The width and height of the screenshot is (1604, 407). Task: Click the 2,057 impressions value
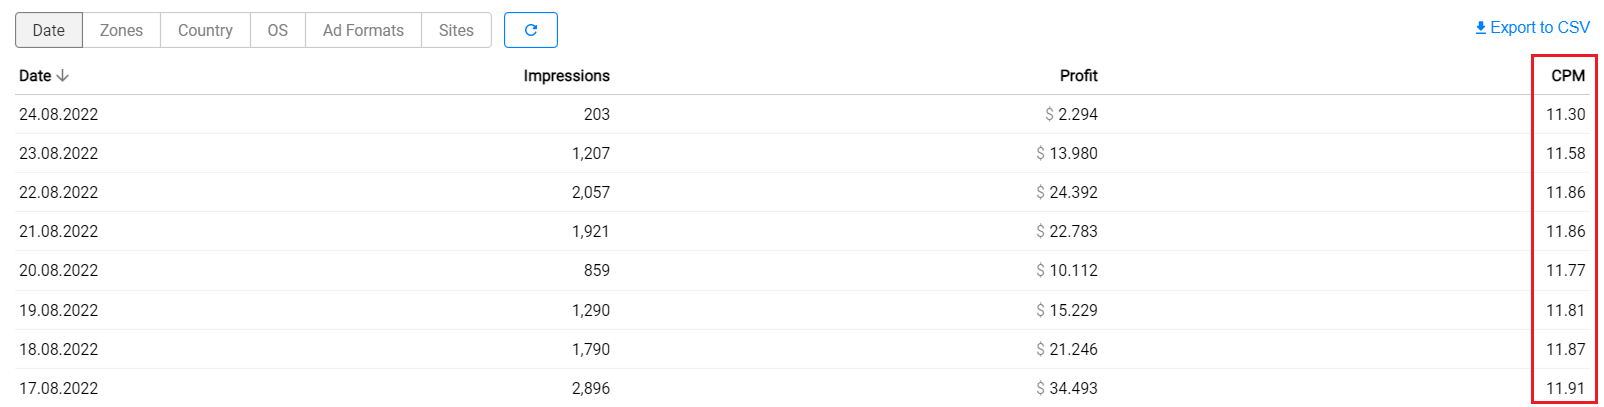point(590,192)
